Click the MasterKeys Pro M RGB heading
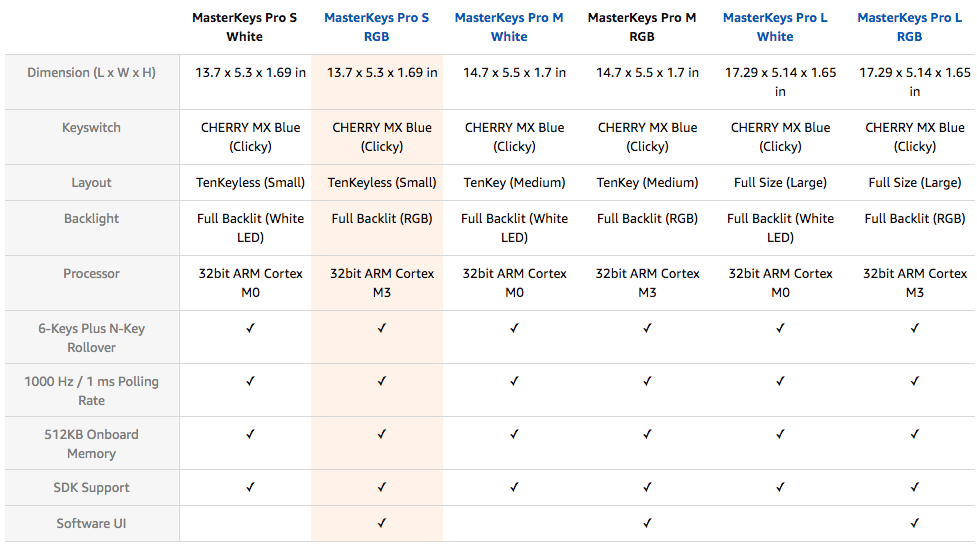This screenshot has width=977, height=546. pos(642,27)
